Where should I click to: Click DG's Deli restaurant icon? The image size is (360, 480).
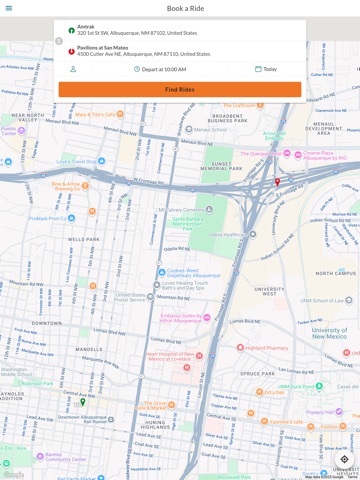[x=259, y=392]
